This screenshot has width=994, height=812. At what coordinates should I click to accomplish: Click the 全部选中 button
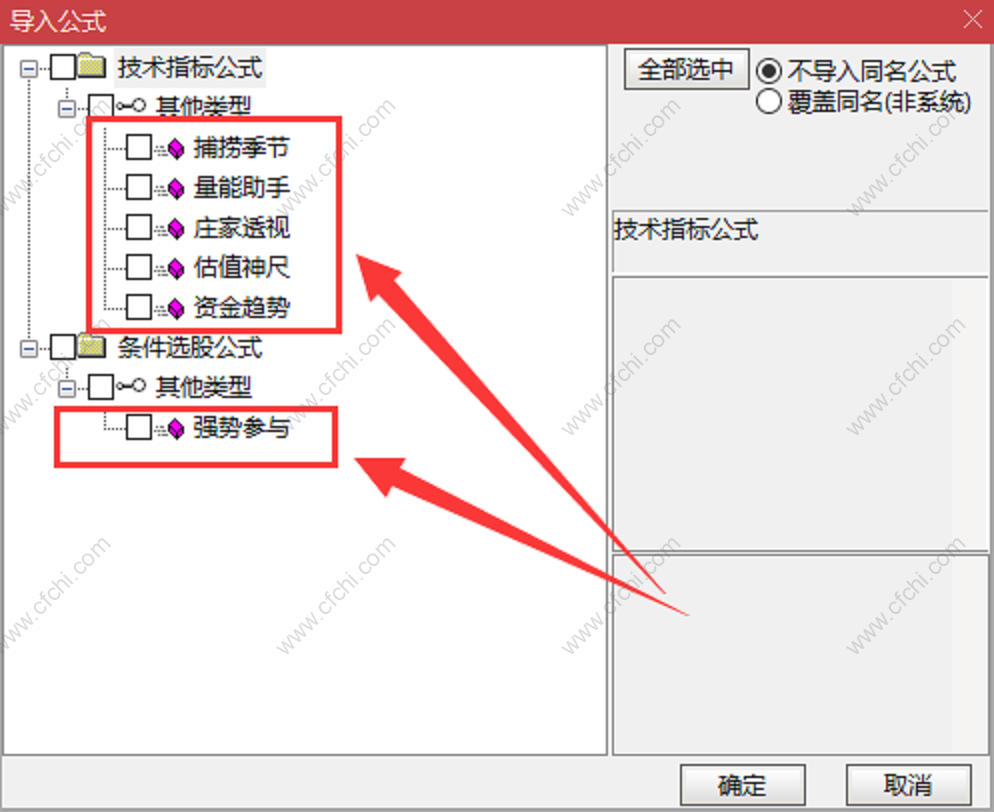687,69
